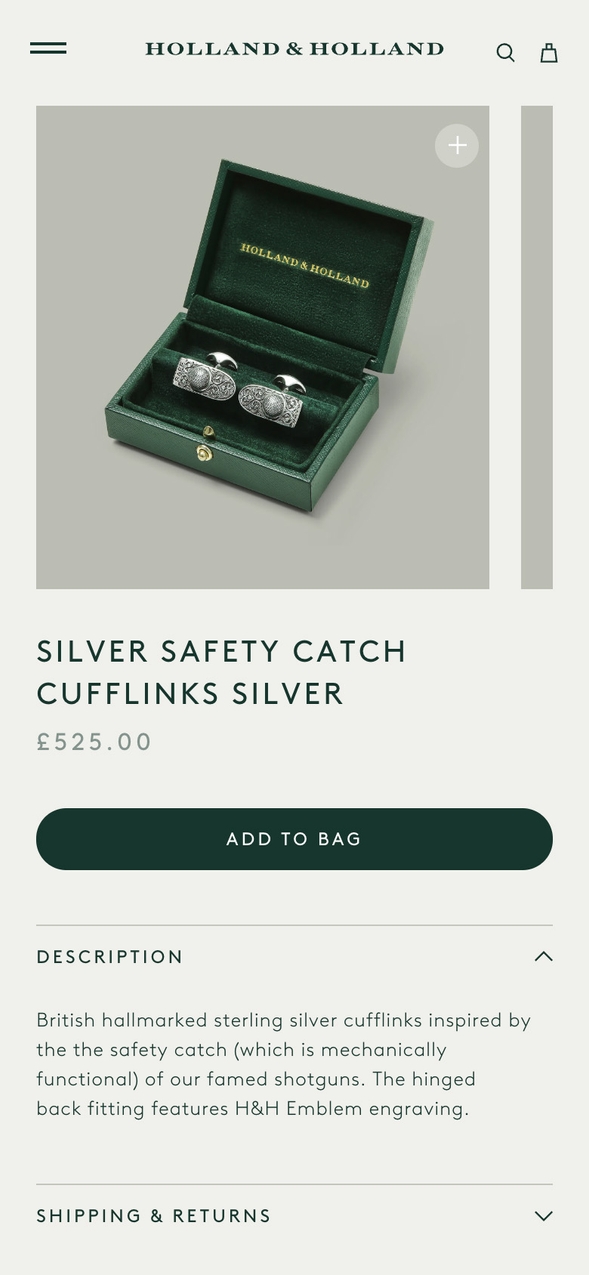
Task: Click the gold clasp on the box
Action: [x=205, y=453]
